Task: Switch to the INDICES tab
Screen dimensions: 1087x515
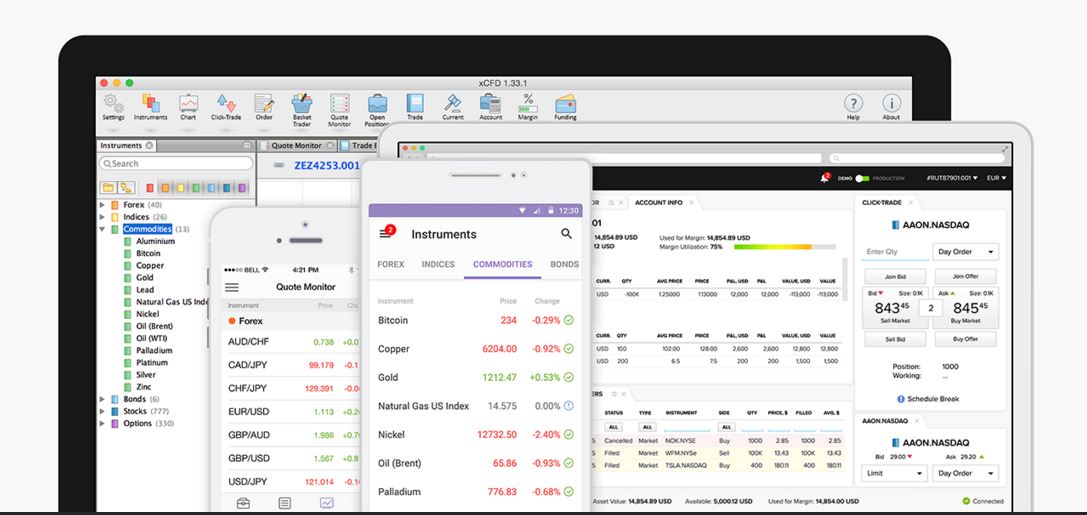Action: tap(438, 265)
